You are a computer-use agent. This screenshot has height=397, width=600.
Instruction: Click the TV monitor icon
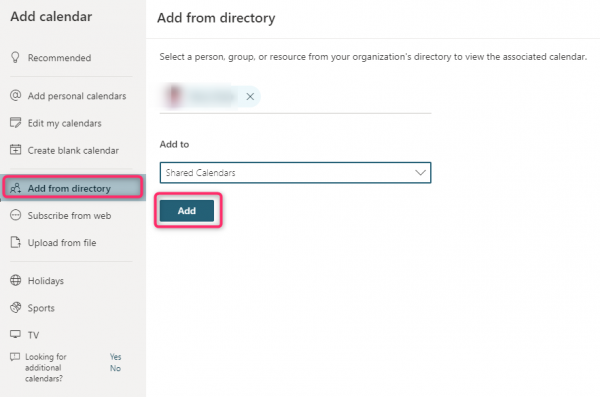(15, 334)
